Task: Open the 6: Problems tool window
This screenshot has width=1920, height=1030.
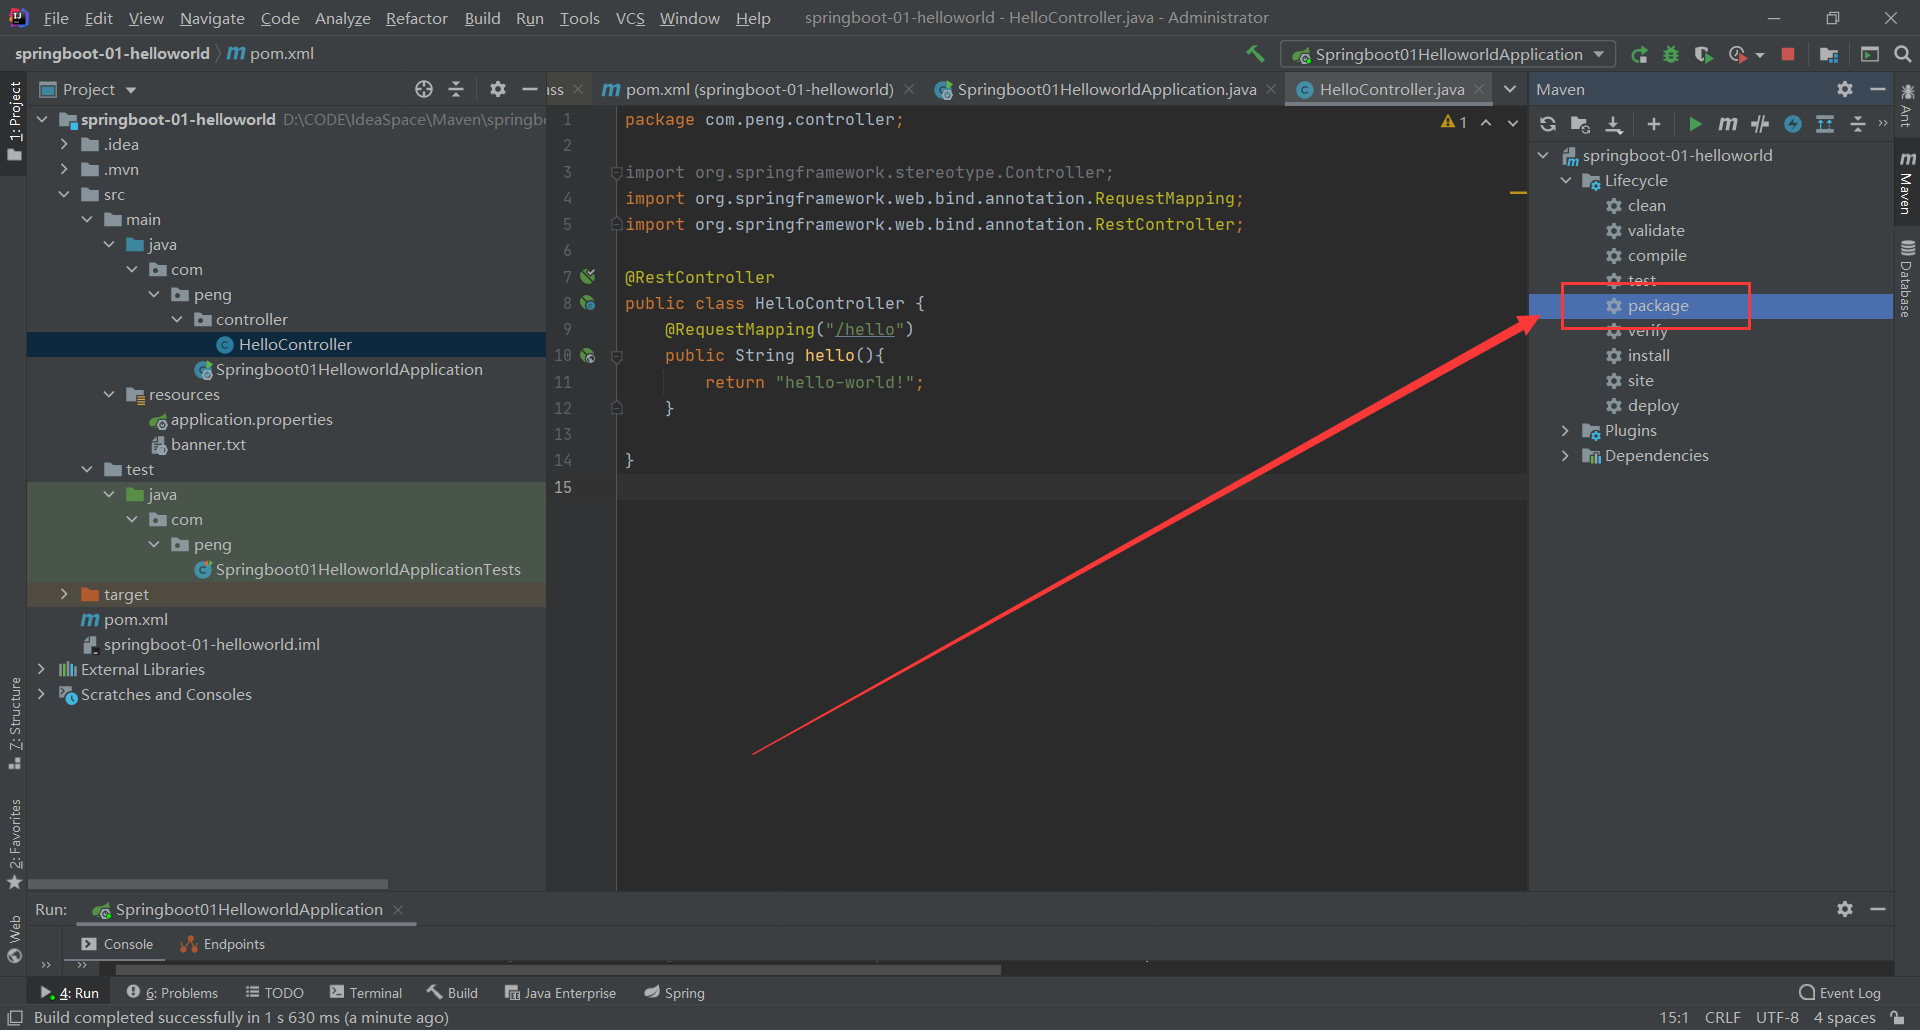Action: coord(172,993)
